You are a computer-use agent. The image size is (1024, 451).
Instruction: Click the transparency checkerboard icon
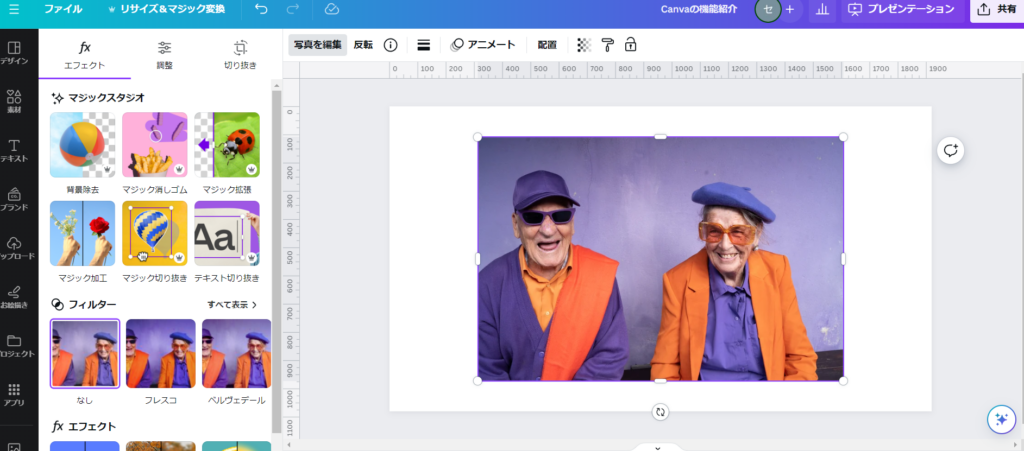[x=584, y=45]
